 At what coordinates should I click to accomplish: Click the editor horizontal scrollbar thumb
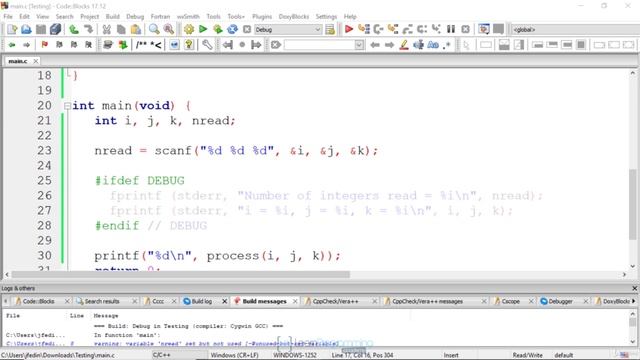(180, 275)
